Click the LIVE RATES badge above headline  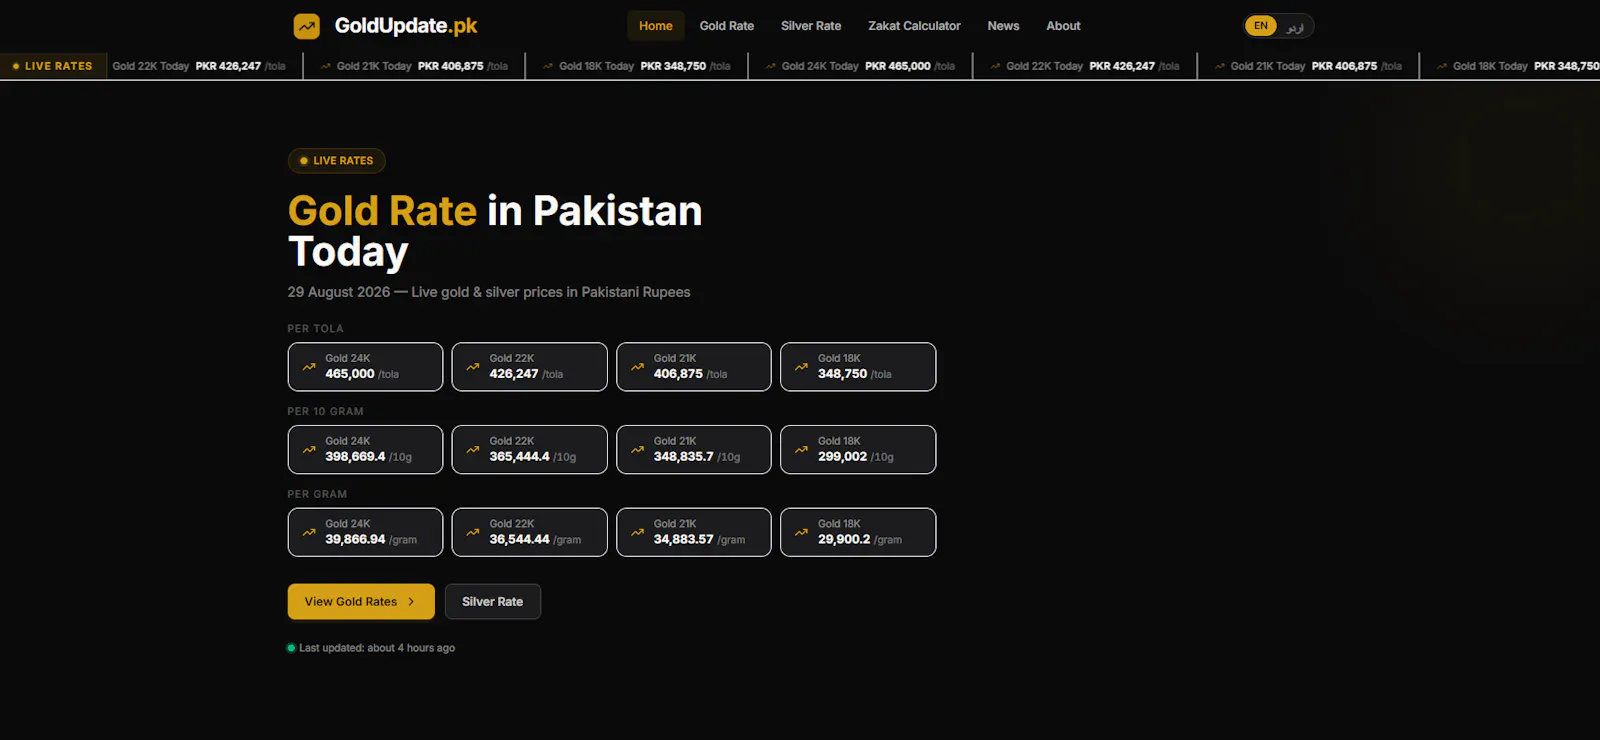coord(337,161)
